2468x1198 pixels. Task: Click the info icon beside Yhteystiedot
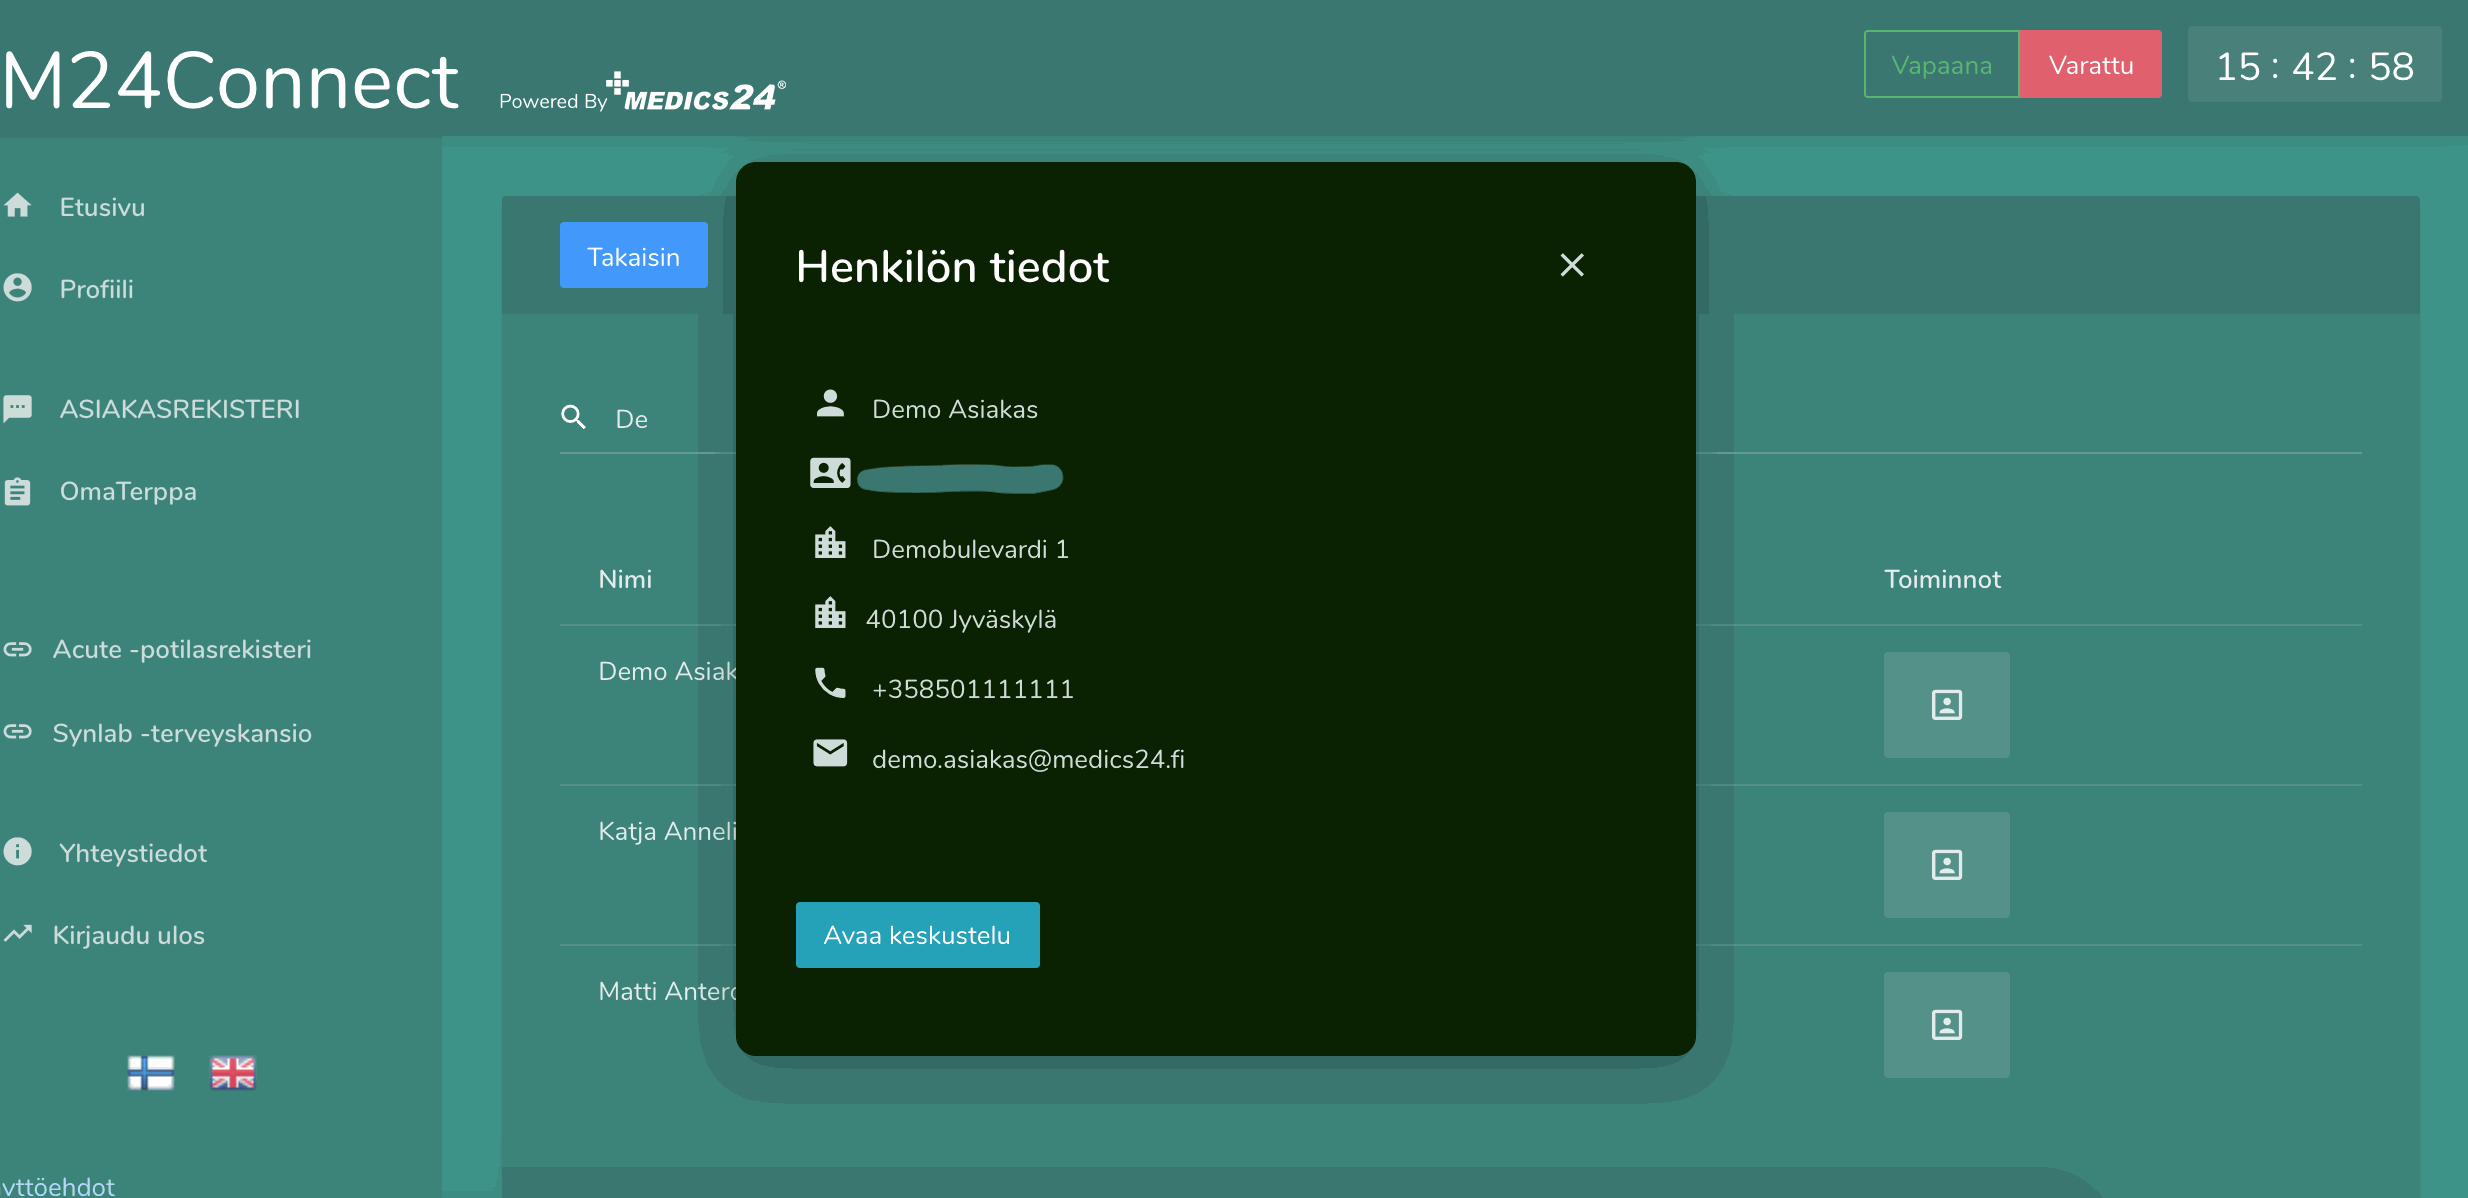18,851
